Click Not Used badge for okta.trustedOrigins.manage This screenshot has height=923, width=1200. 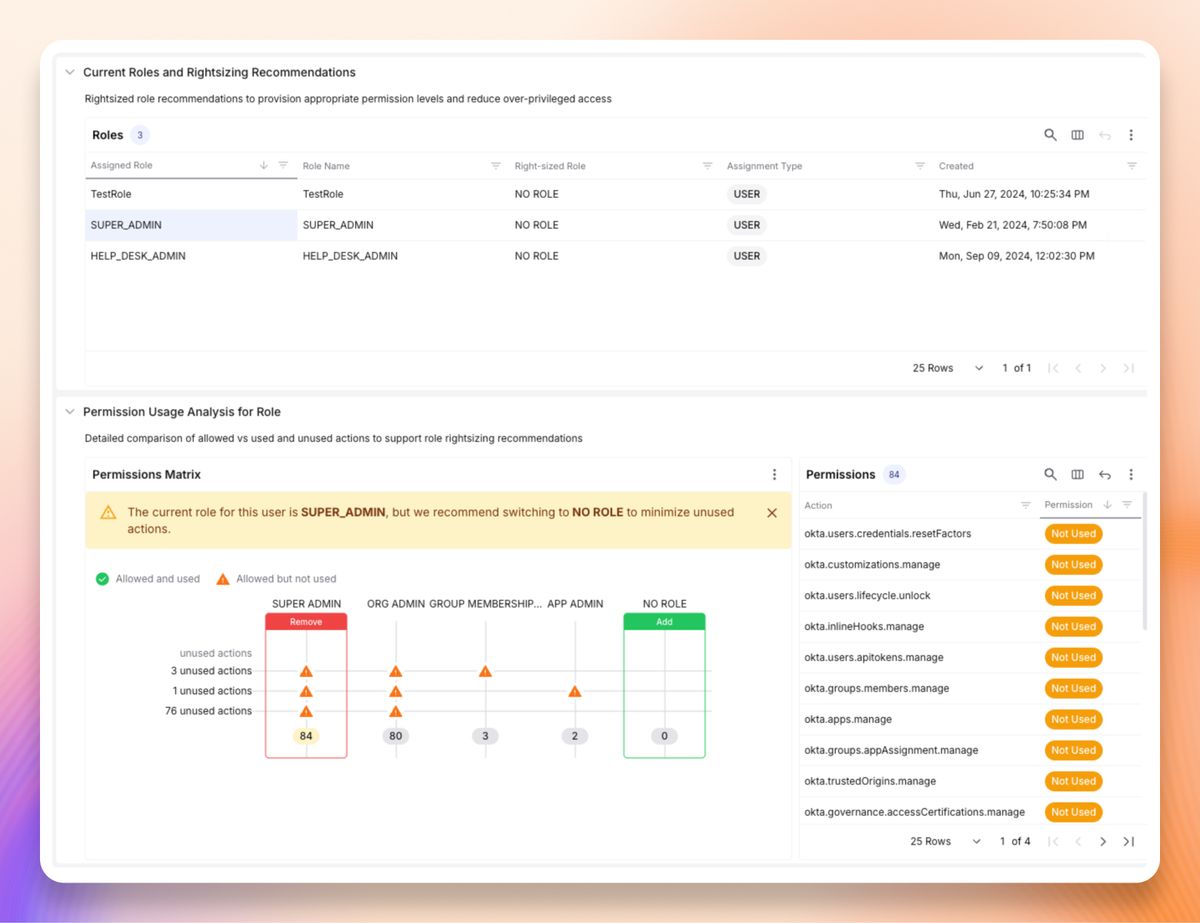click(x=1073, y=781)
